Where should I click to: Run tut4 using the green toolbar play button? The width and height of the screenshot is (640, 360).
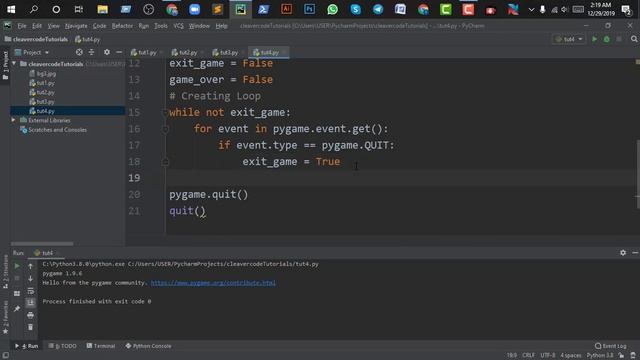tap(594, 39)
